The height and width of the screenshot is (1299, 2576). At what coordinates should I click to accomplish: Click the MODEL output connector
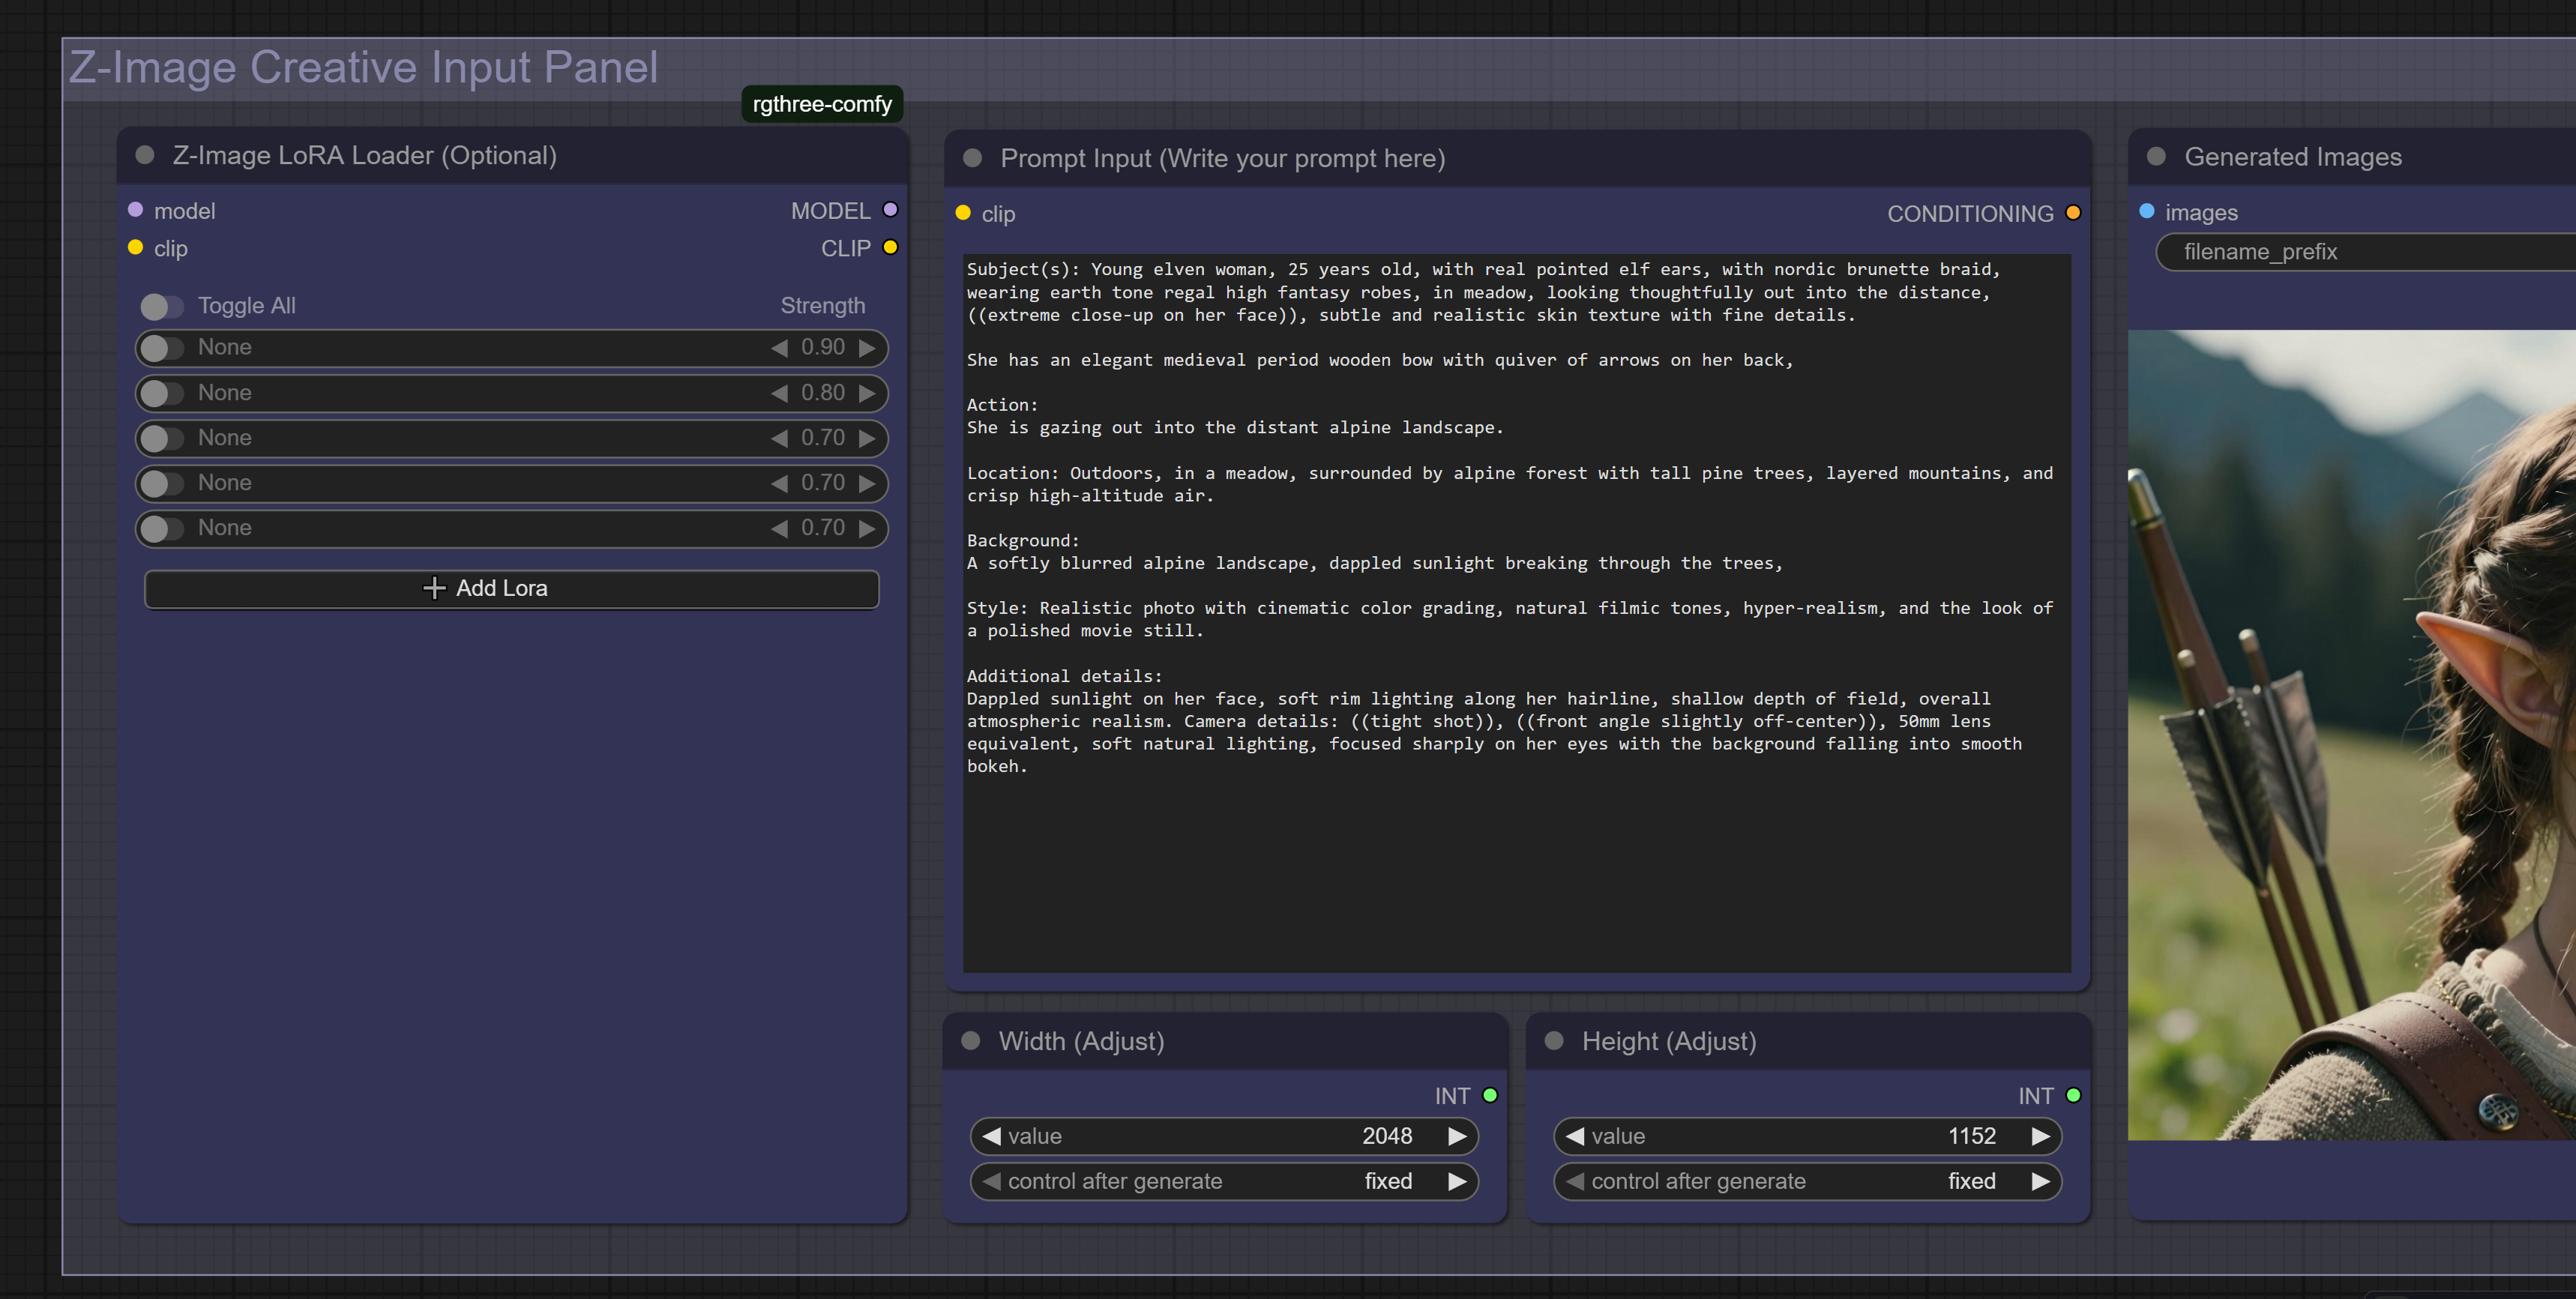coord(890,210)
